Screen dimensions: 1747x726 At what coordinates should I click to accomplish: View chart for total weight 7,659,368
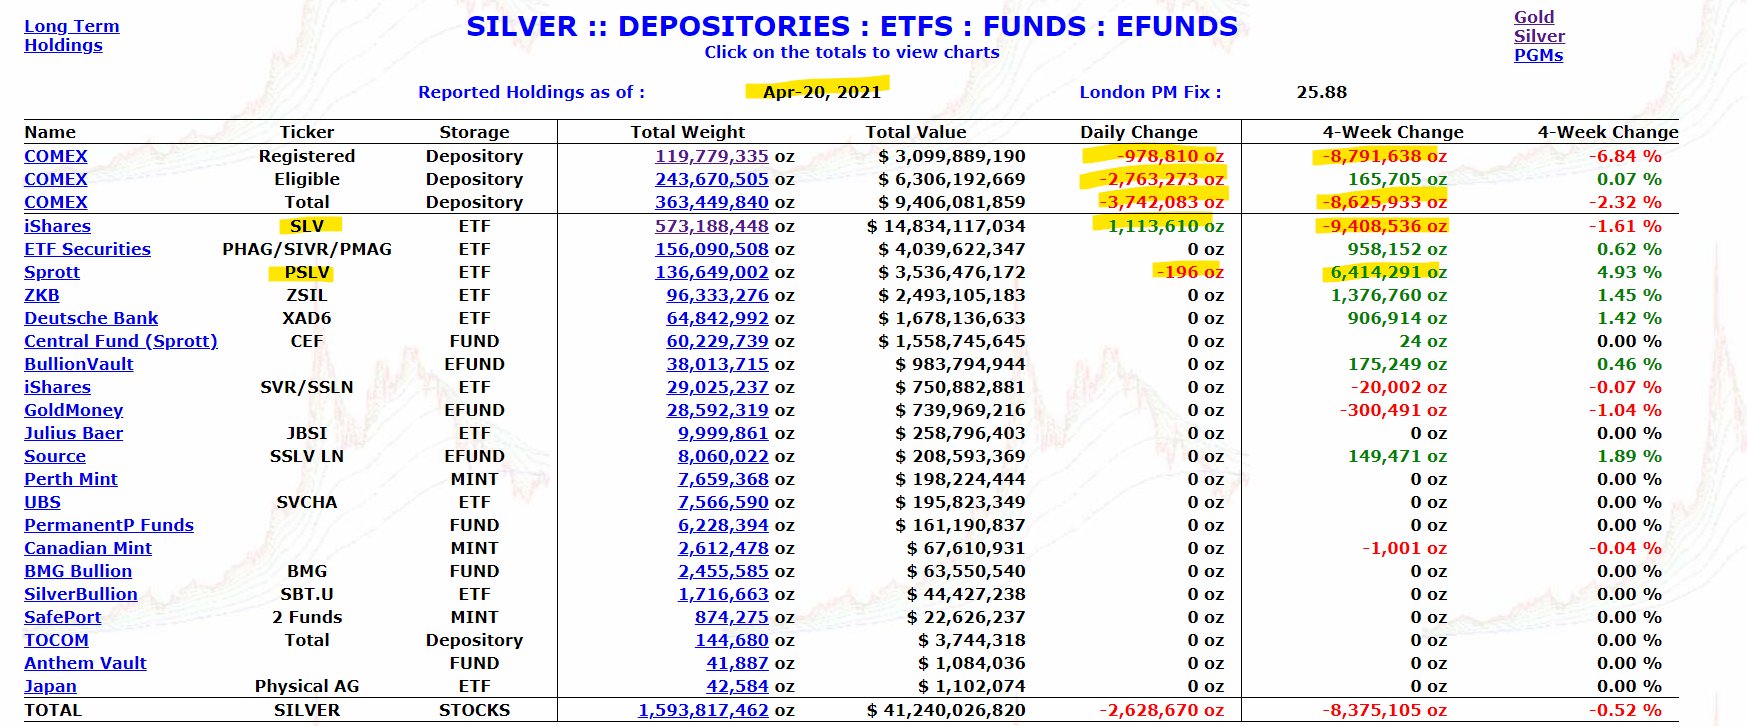[x=723, y=479]
